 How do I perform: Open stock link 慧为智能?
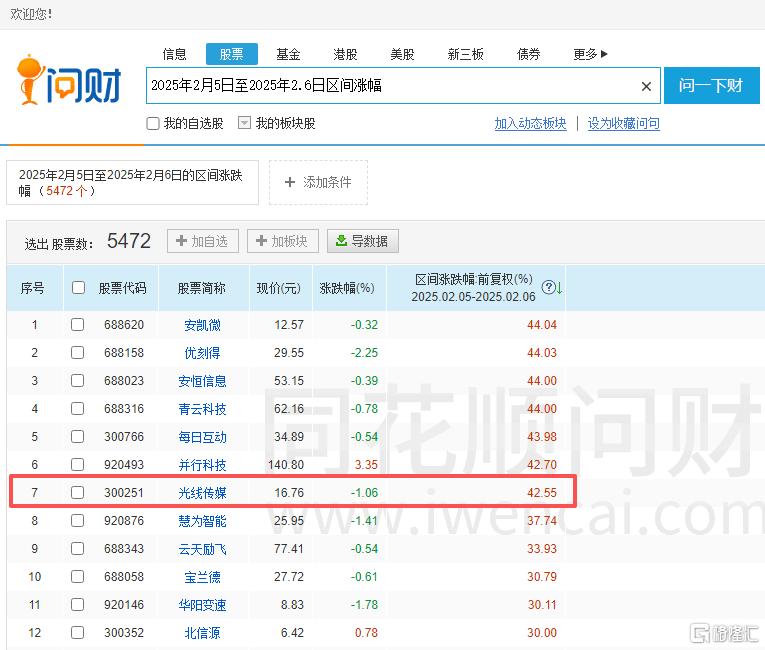coord(202,521)
